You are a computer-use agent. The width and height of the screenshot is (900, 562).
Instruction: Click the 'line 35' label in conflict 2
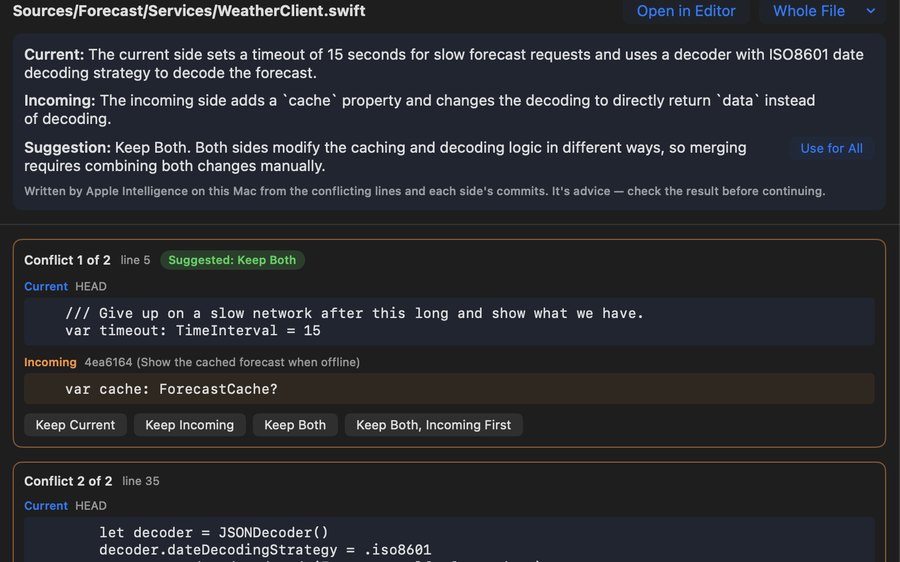pyautogui.click(x=141, y=481)
